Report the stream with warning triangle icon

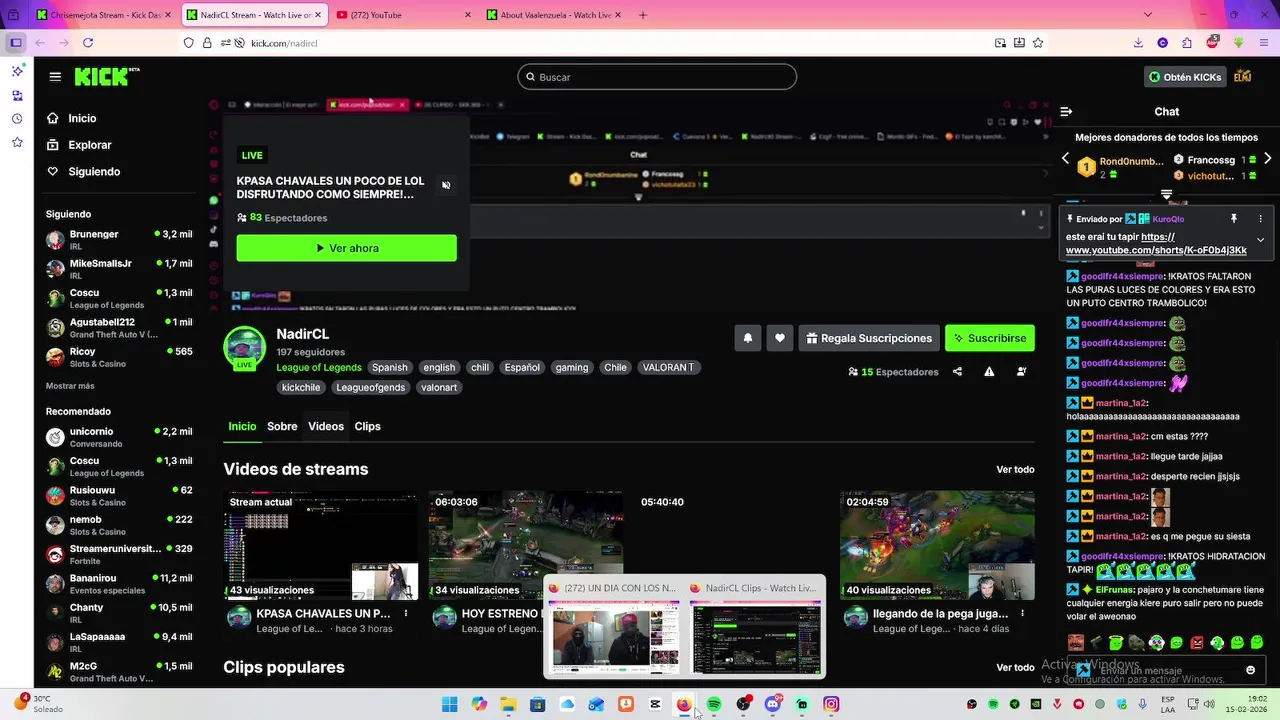point(989,372)
